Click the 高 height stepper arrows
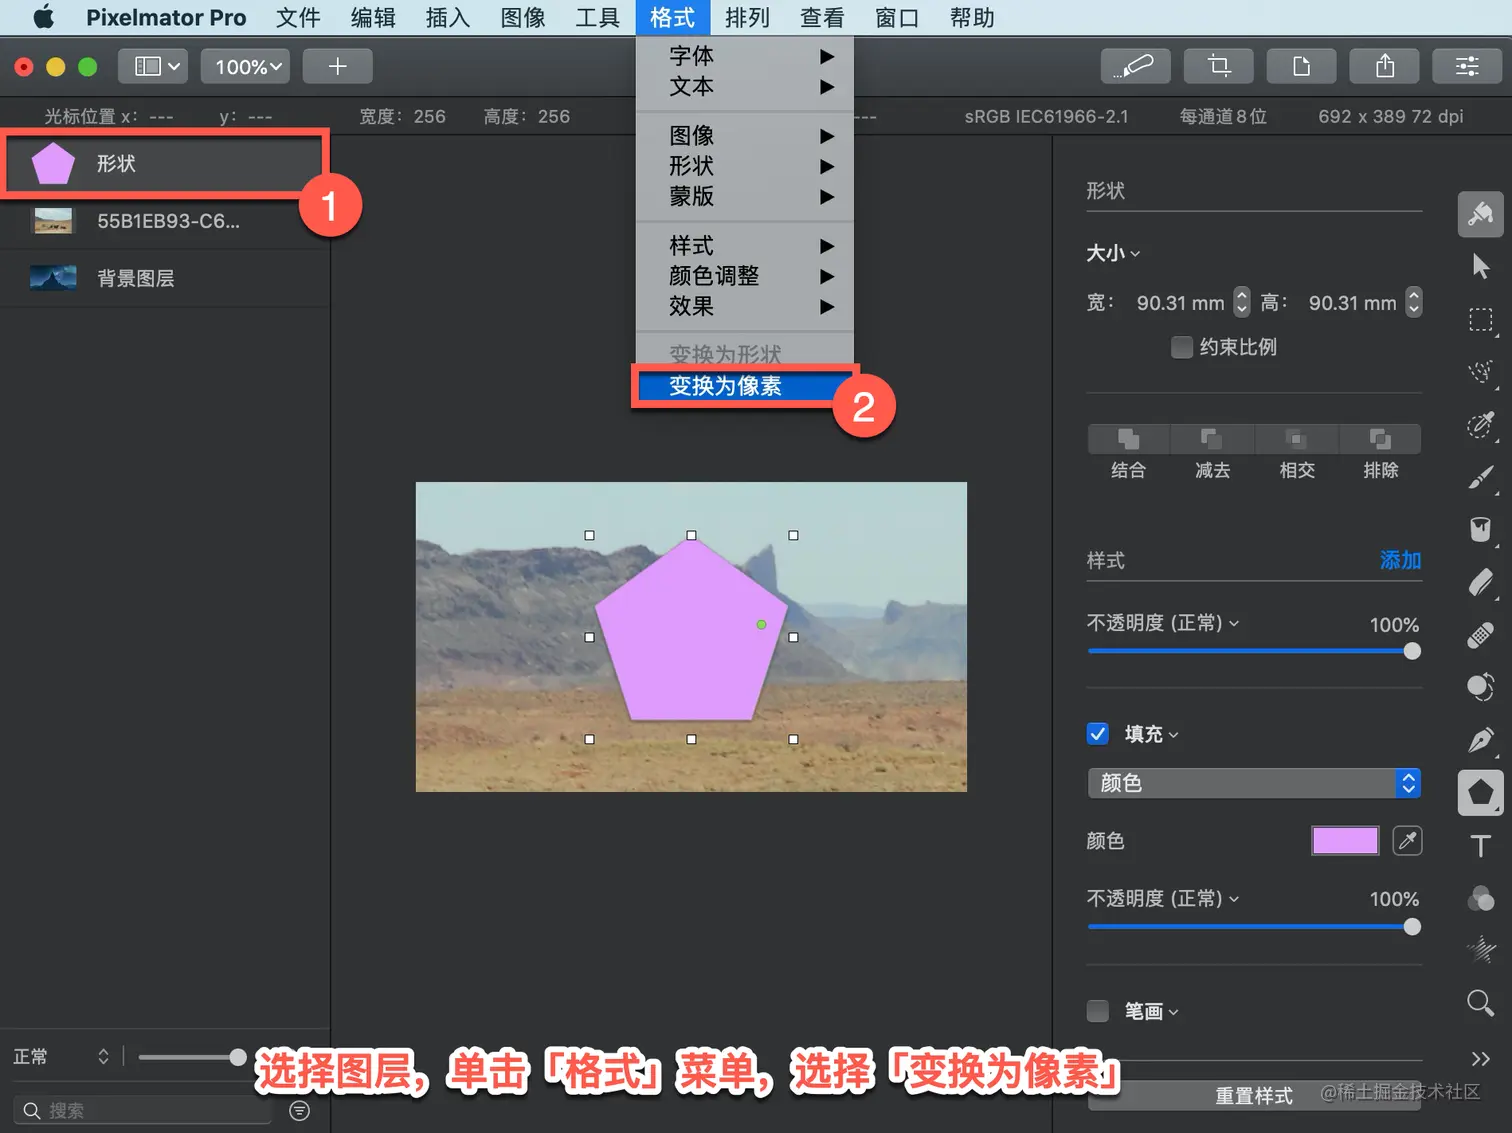Screen dimensions: 1512x1133 click(1413, 302)
